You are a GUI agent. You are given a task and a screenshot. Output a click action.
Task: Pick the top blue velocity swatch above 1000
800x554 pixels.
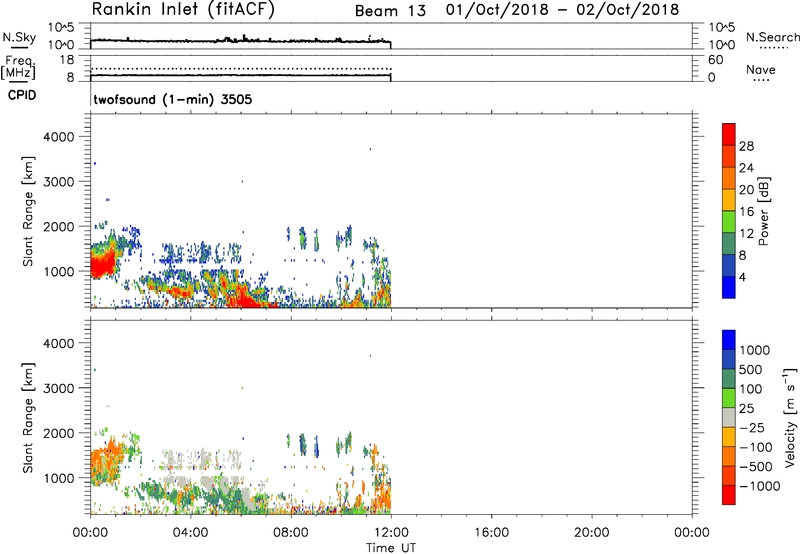click(x=729, y=340)
